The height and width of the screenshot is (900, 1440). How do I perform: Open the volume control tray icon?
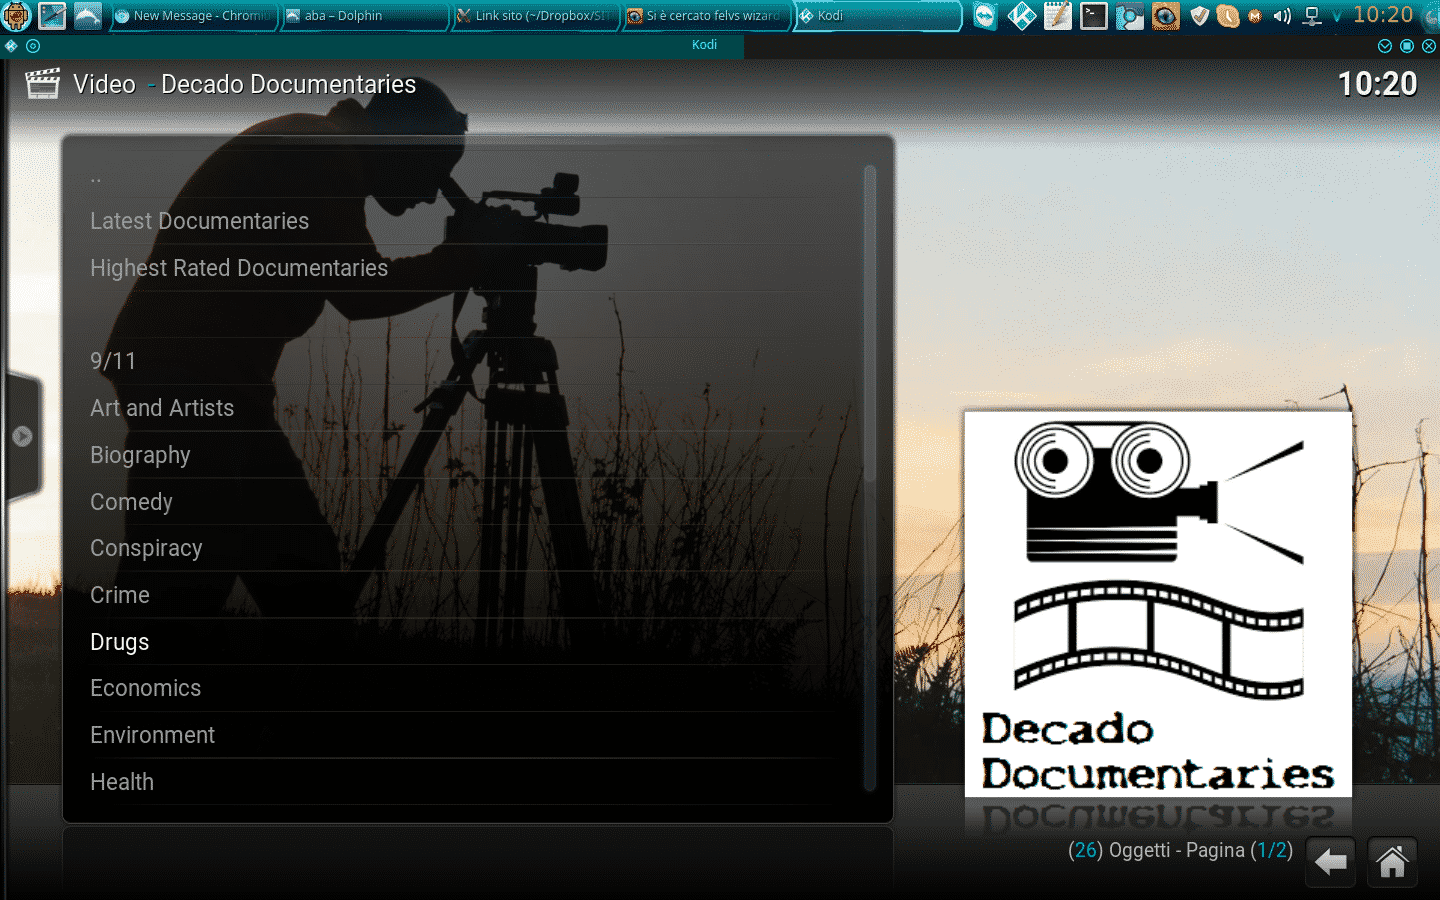point(1282,16)
